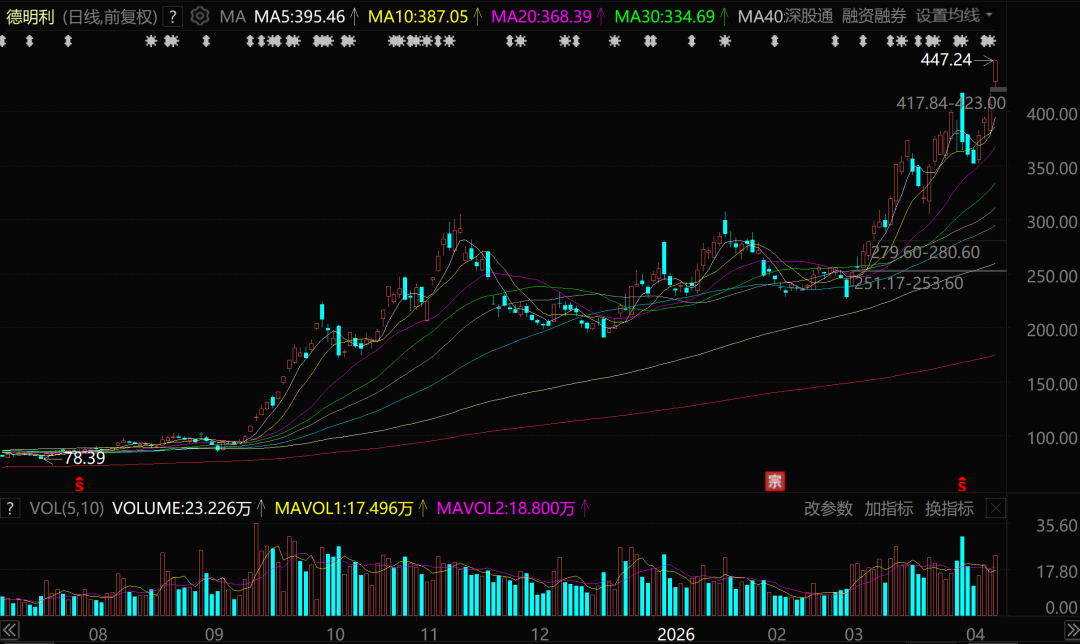Click the 400.00 price axis label
This screenshot has width=1080, height=644.
point(1052,114)
